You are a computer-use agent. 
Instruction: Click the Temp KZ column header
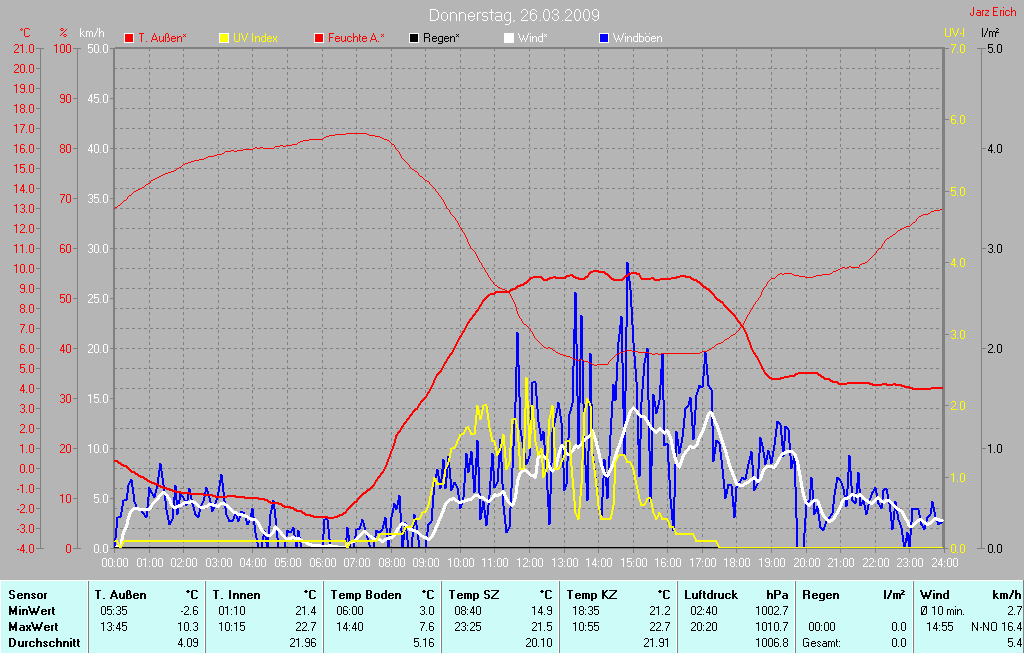click(591, 595)
